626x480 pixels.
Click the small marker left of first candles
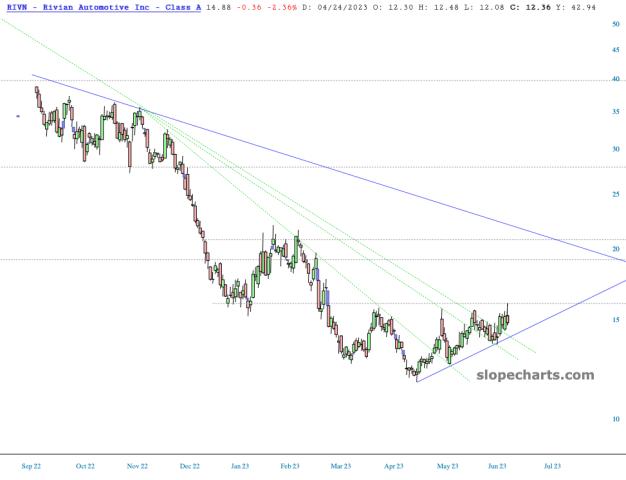(x=17, y=116)
